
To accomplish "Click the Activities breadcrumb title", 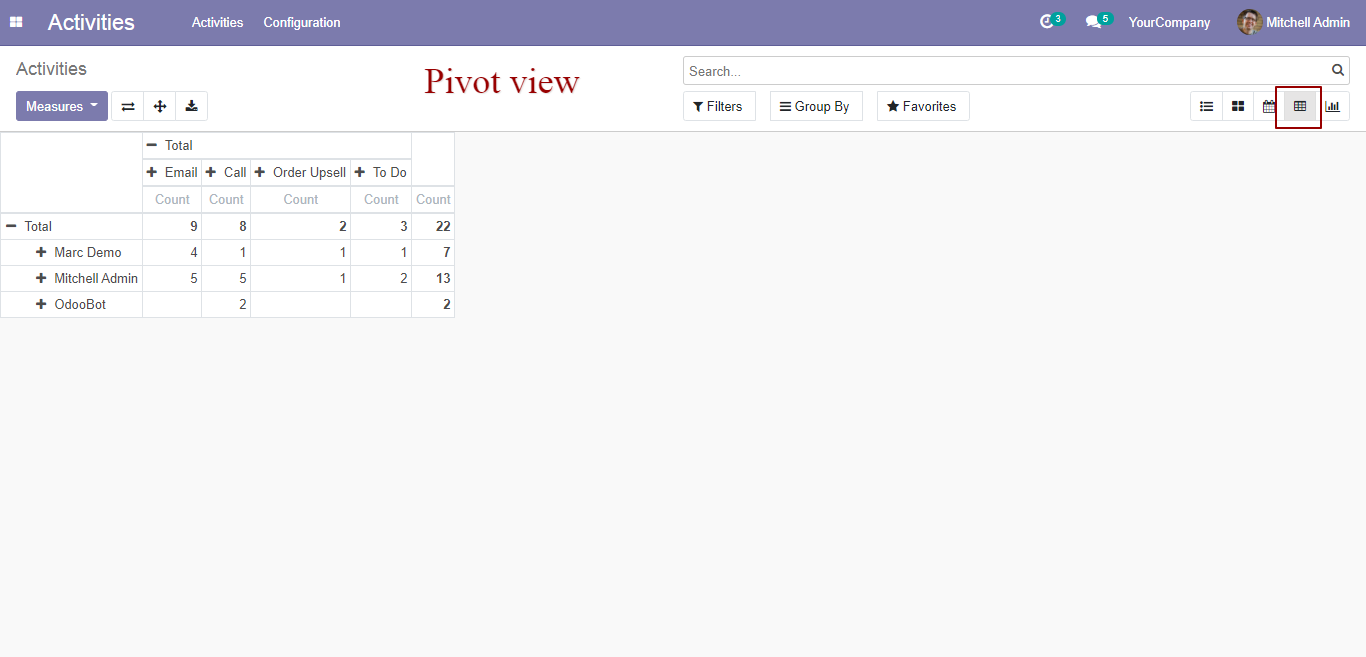I will click(x=51, y=69).
